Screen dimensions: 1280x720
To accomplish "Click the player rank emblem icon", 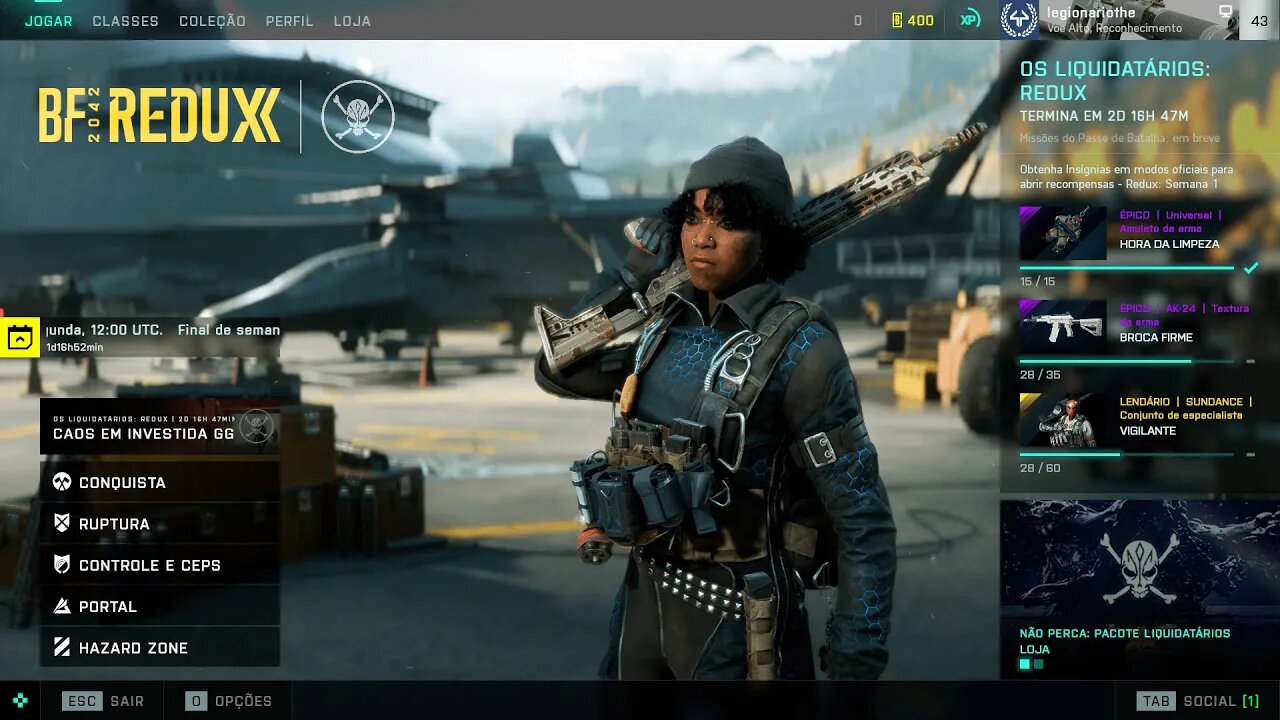I will point(1019,20).
